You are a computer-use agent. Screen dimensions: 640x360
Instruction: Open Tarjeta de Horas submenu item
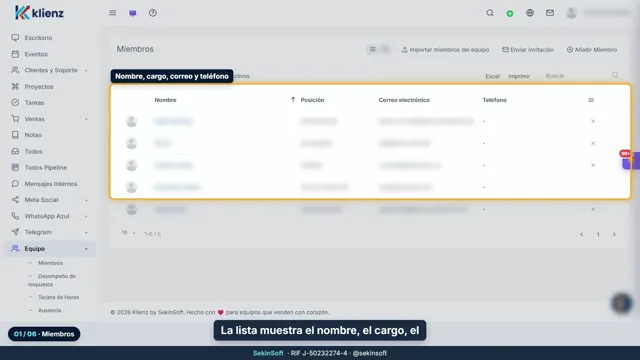58,297
